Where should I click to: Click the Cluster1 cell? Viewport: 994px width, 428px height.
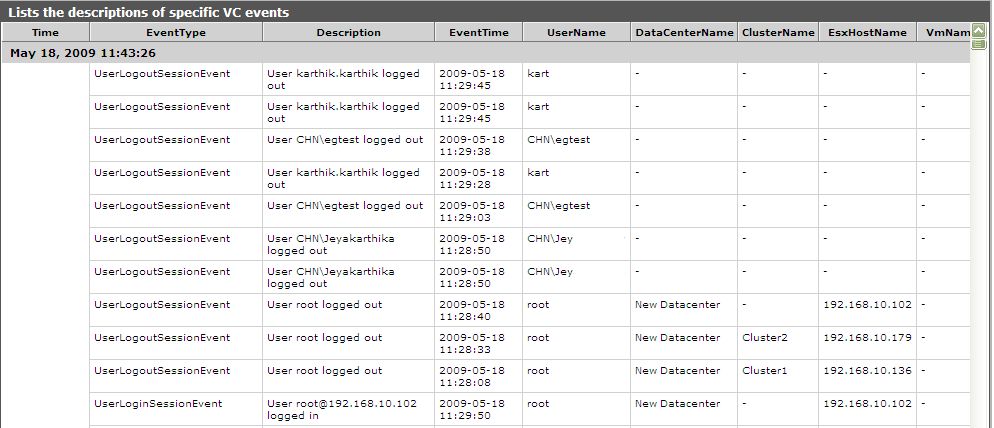point(765,370)
